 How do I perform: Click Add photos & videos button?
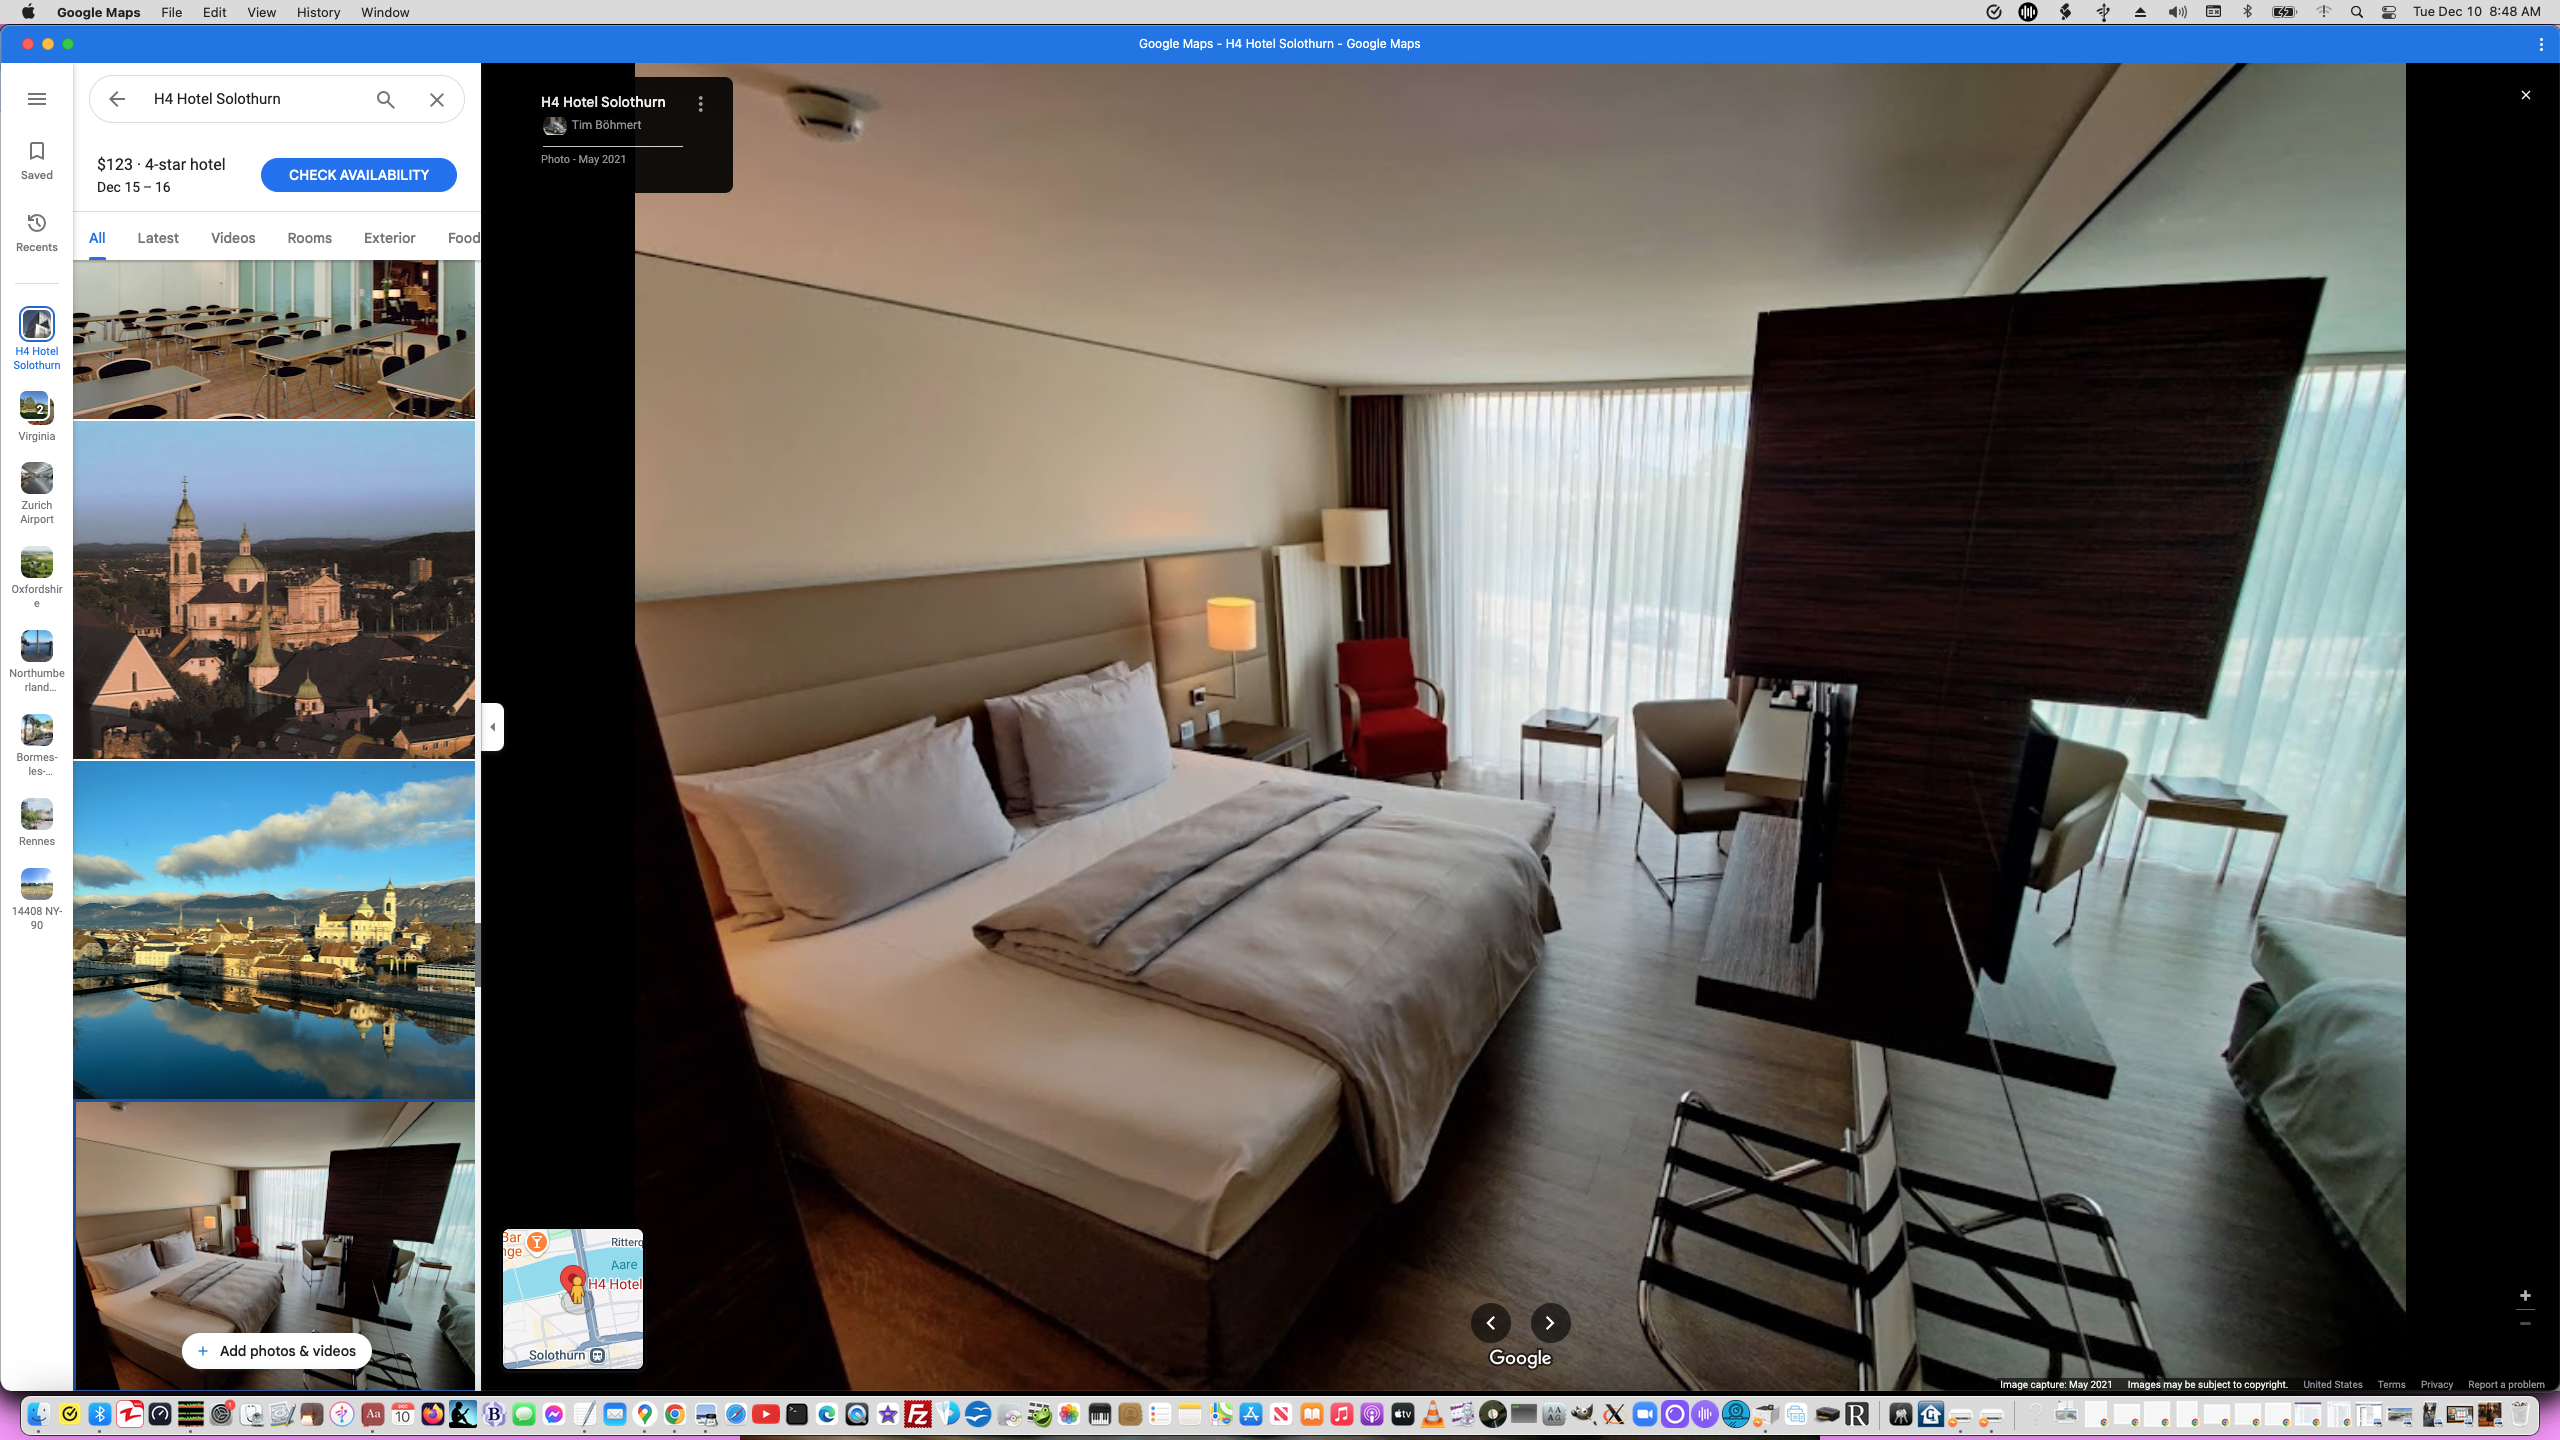(276, 1351)
